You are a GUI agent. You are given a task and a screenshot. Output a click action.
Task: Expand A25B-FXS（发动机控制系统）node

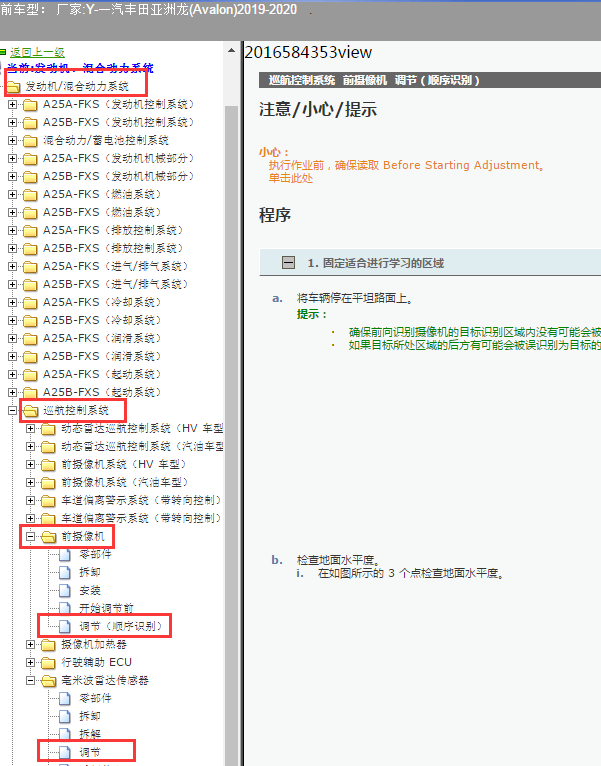coord(13,123)
